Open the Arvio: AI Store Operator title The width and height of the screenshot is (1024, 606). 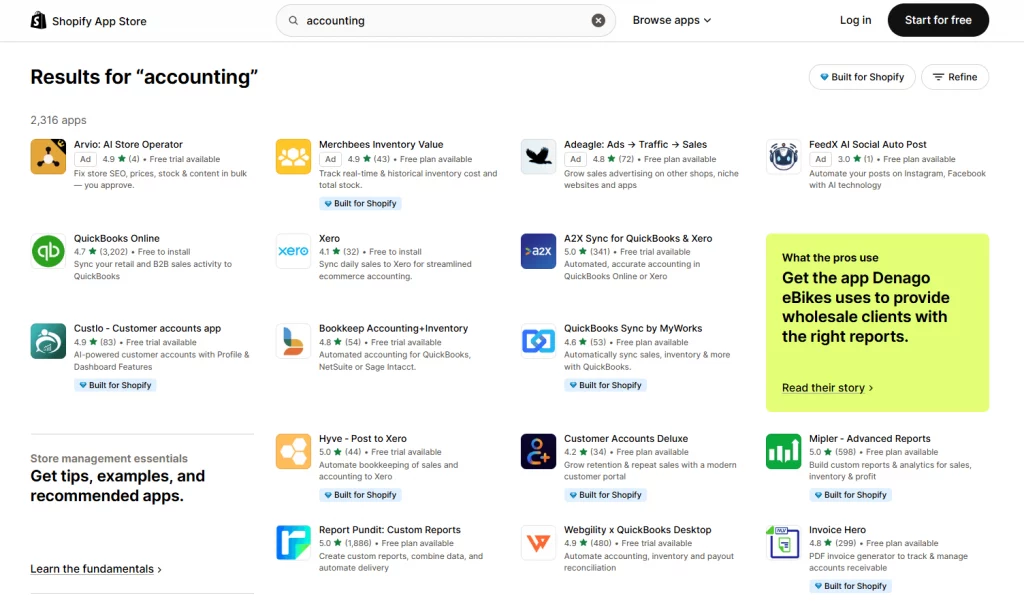pyautogui.click(x=128, y=144)
